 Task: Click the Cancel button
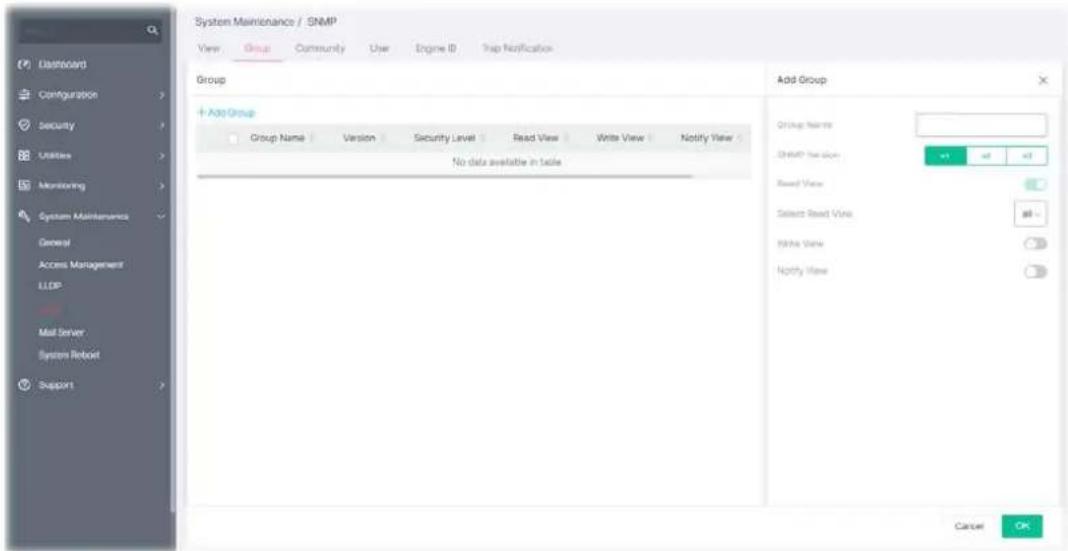coord(969,526)
